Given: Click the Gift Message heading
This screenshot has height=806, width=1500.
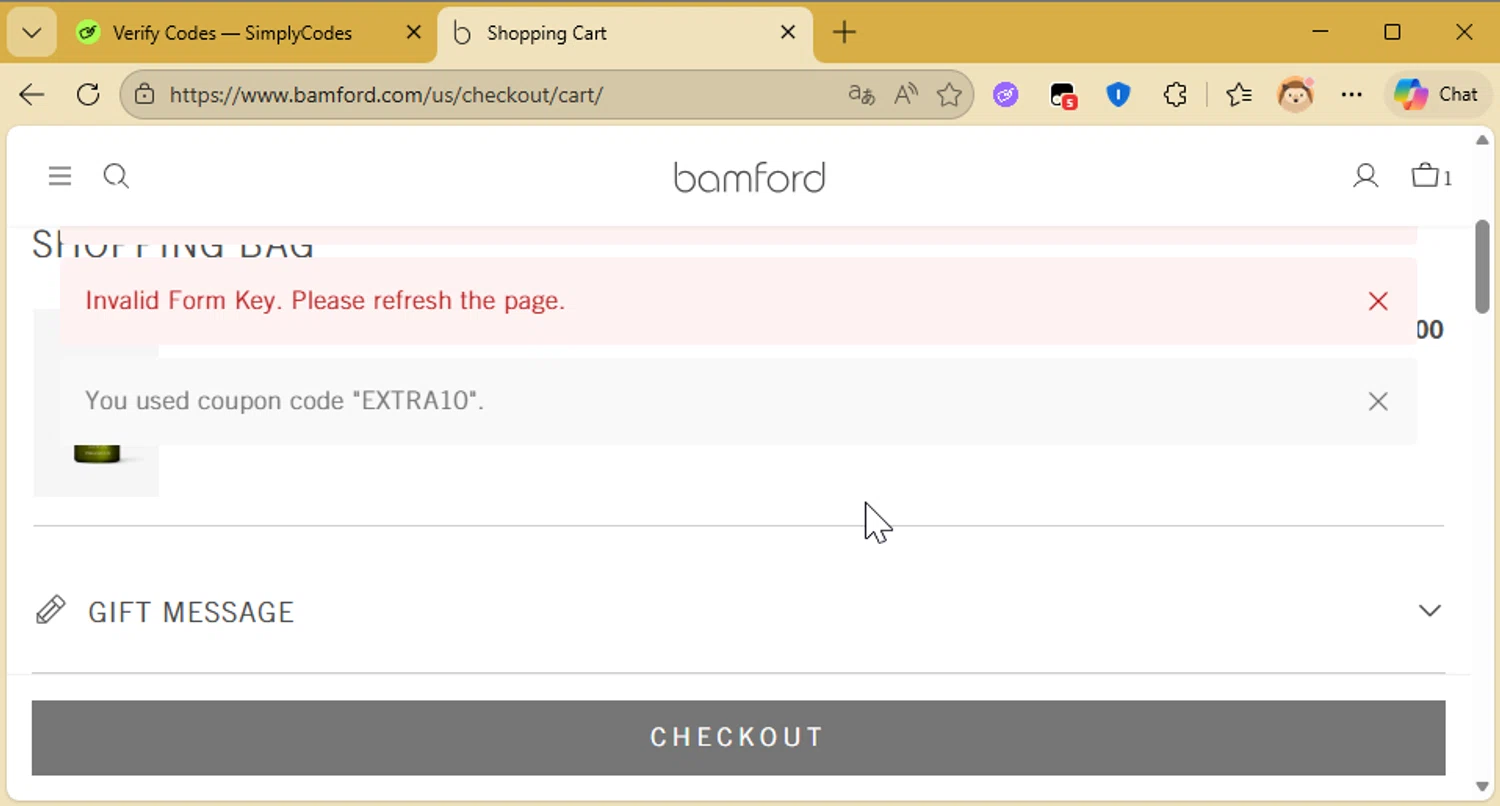Looking at the screenshot, I should tap(191, 612).
